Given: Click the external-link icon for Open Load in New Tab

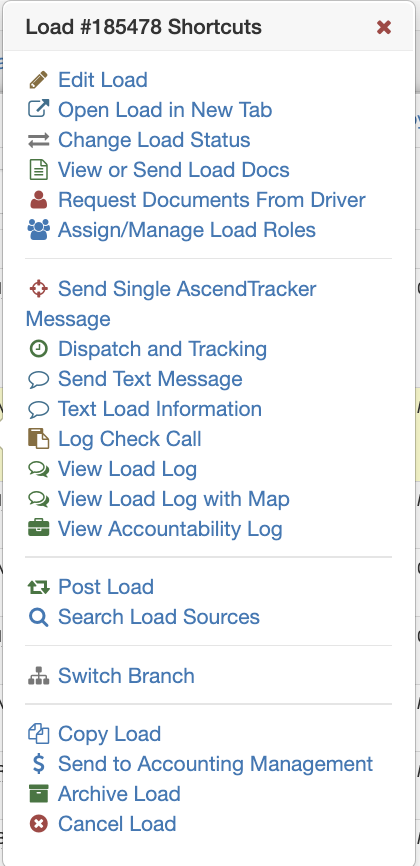Looking at the screenshot, I should [x=38, y=109].
